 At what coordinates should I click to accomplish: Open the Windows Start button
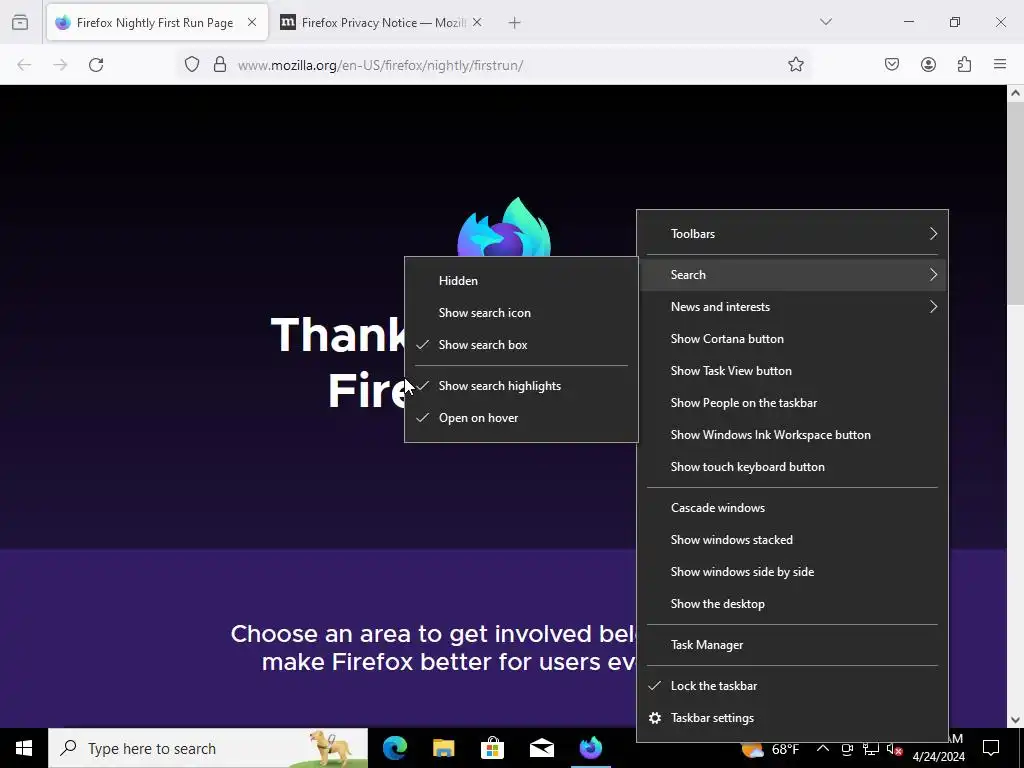coord(24,748)
